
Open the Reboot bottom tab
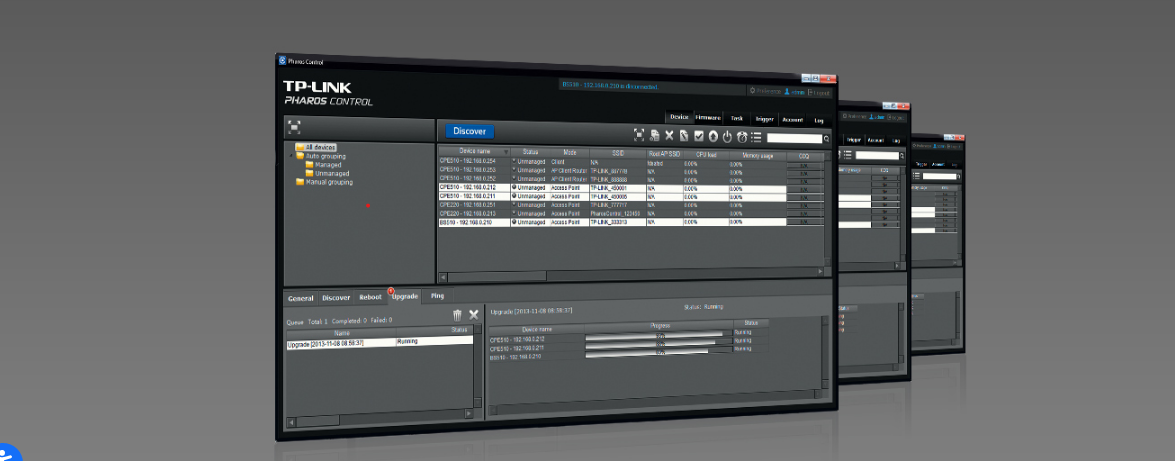370,297
